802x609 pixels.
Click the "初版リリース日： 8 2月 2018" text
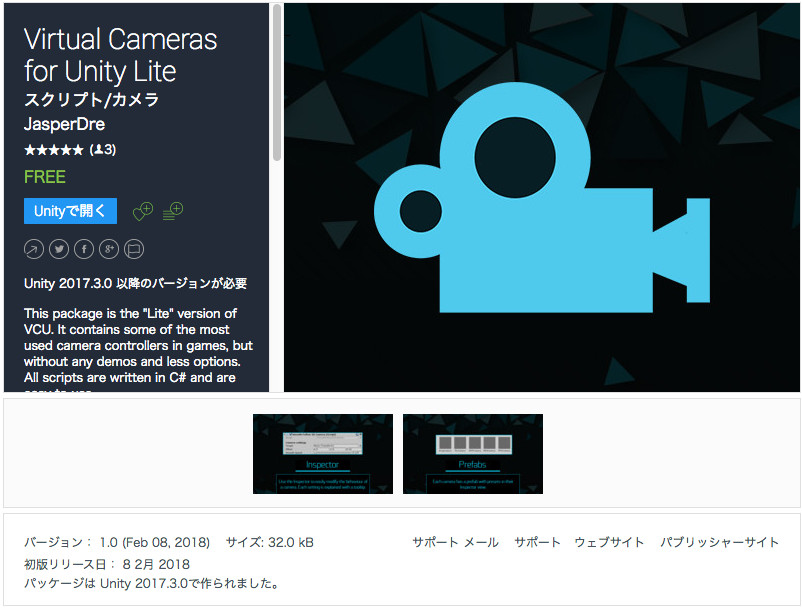107,565
